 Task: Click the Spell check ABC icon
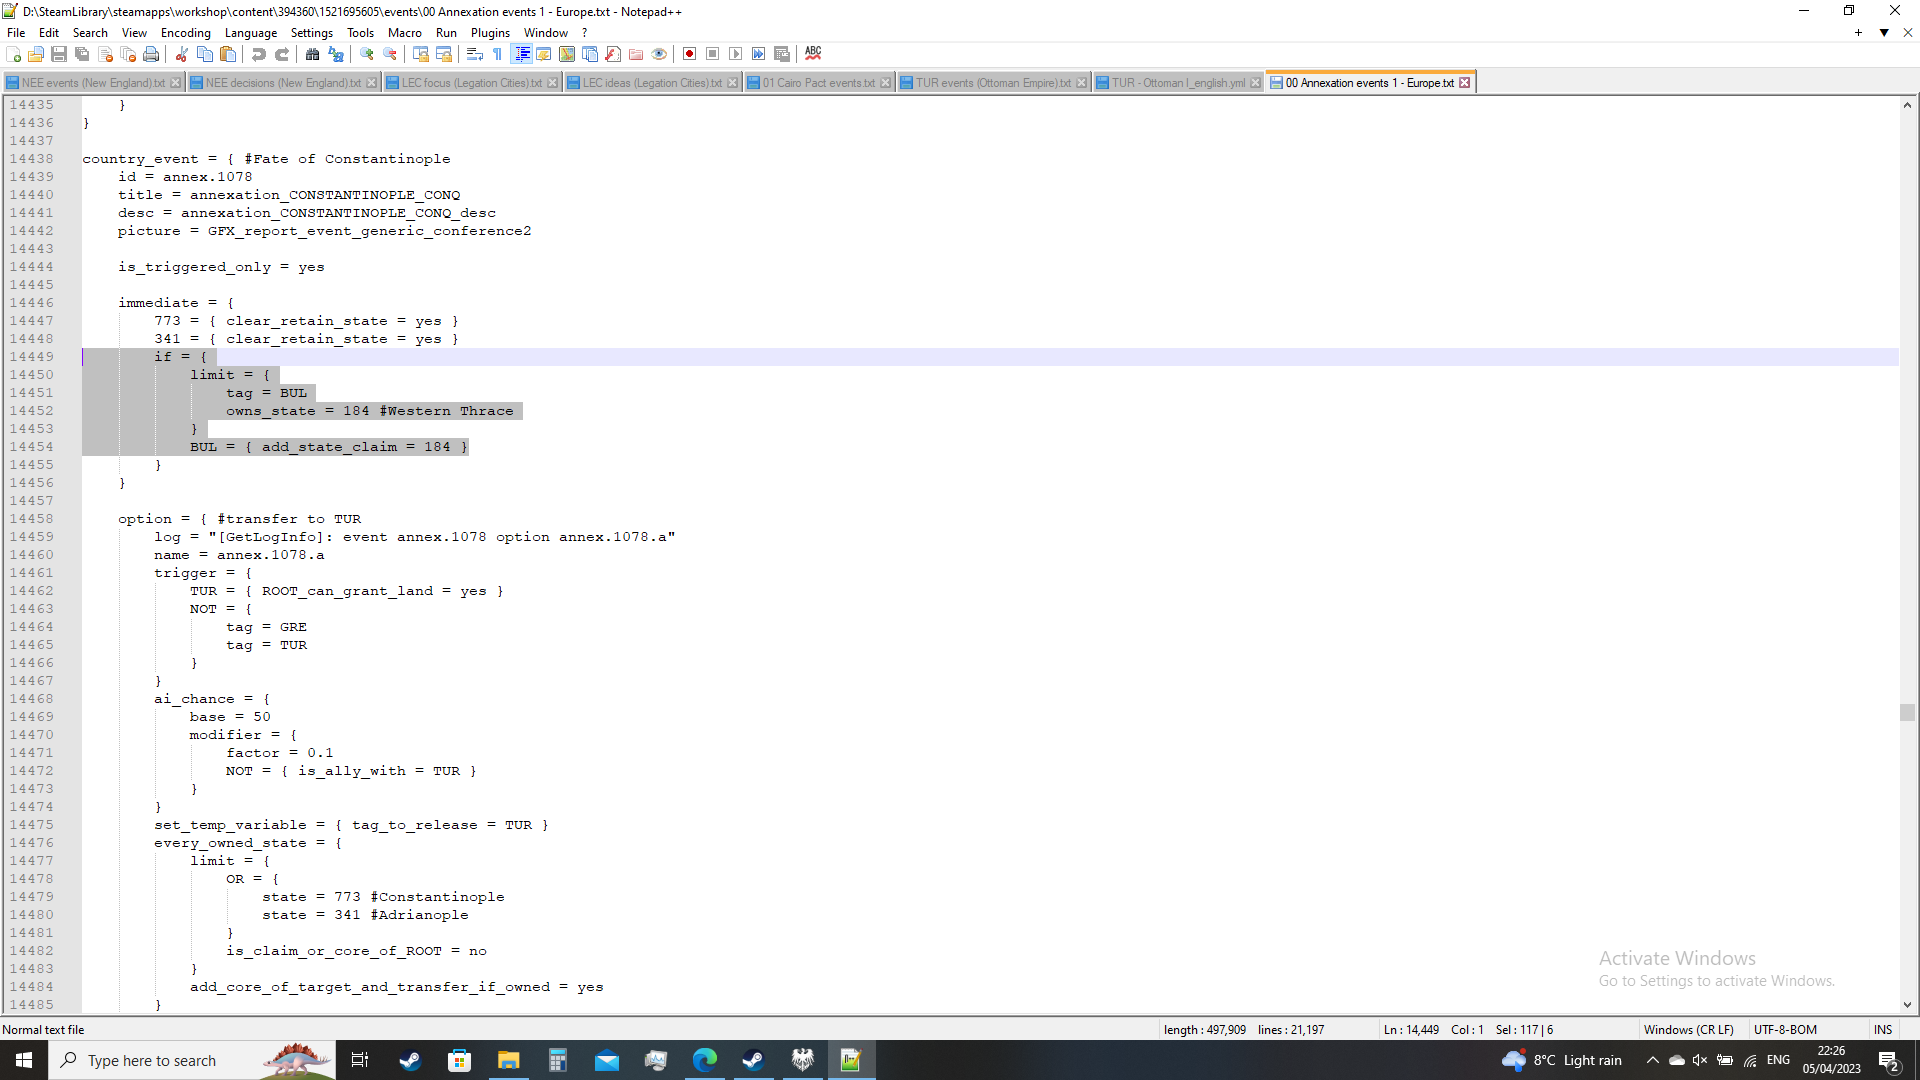coord(813,53)
